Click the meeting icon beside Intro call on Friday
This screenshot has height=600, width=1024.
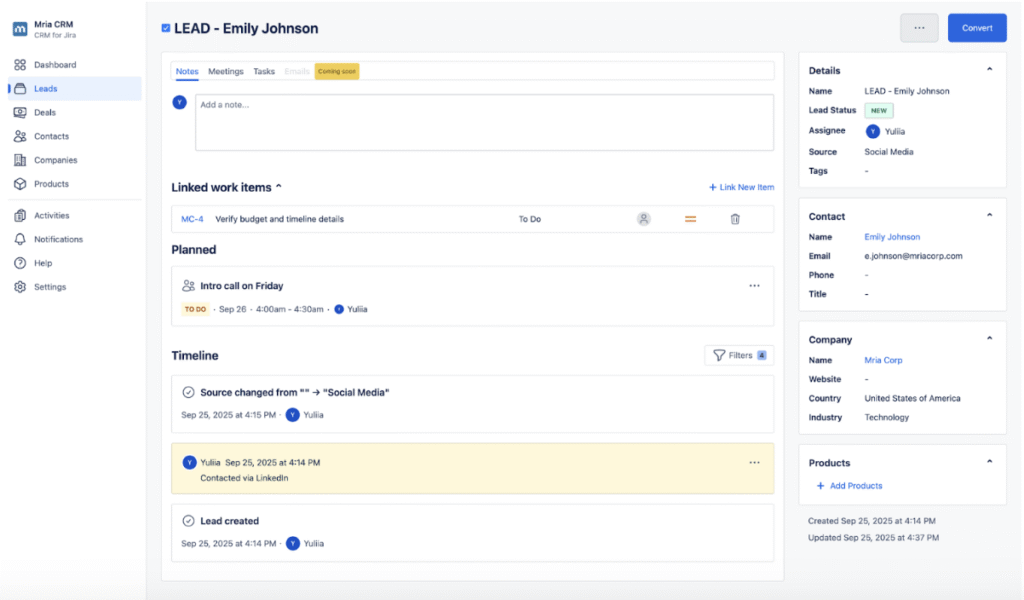[188, 285]
